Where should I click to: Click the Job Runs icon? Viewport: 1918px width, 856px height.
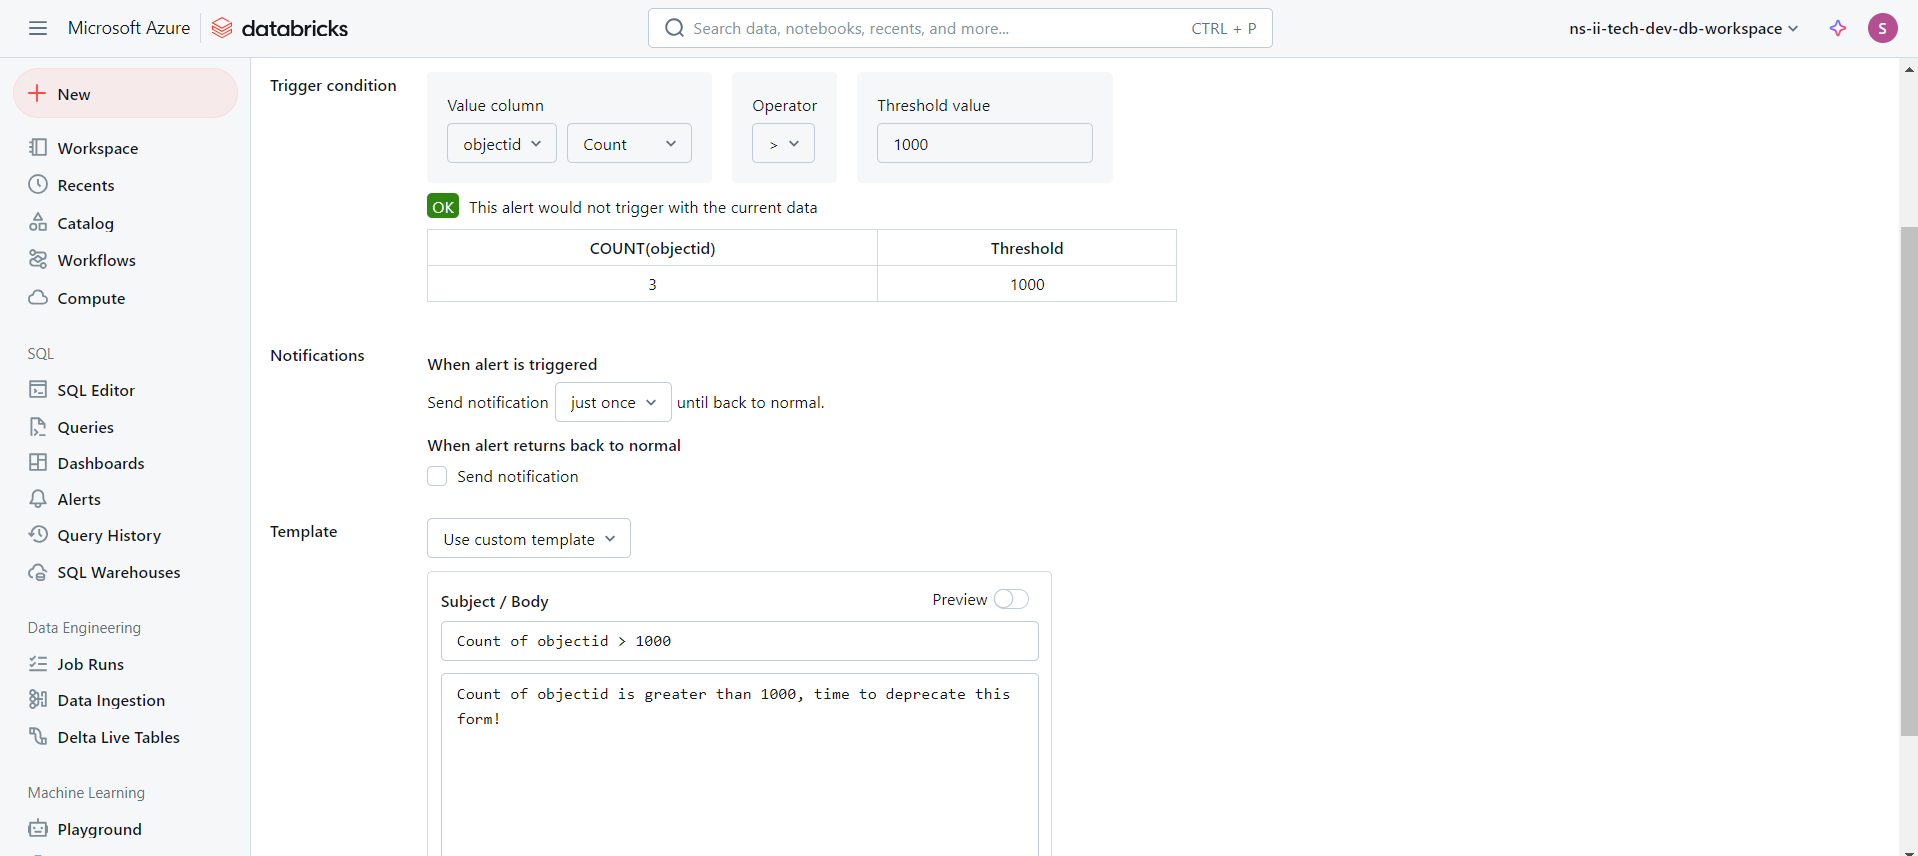38,663
